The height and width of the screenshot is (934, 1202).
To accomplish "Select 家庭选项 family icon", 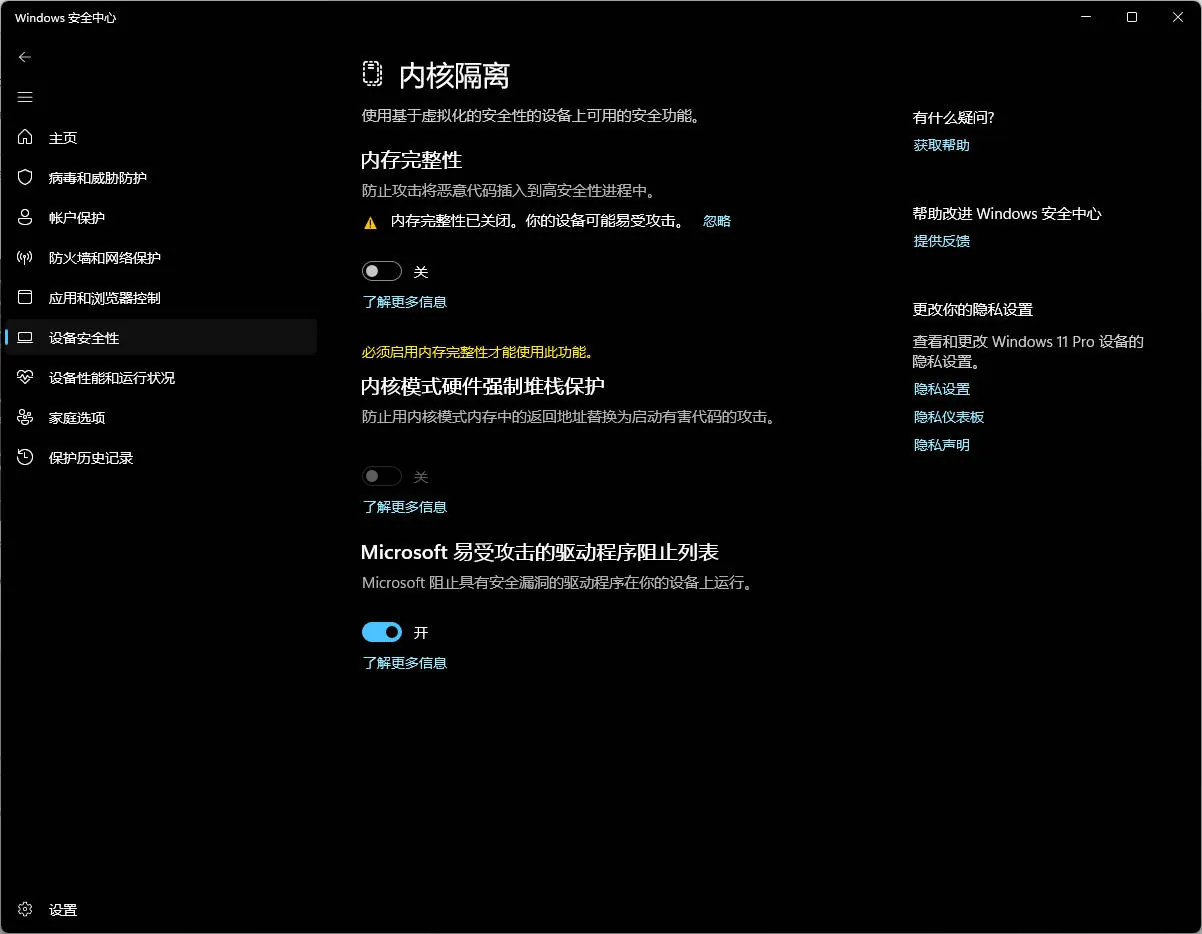I will point(26,418).
